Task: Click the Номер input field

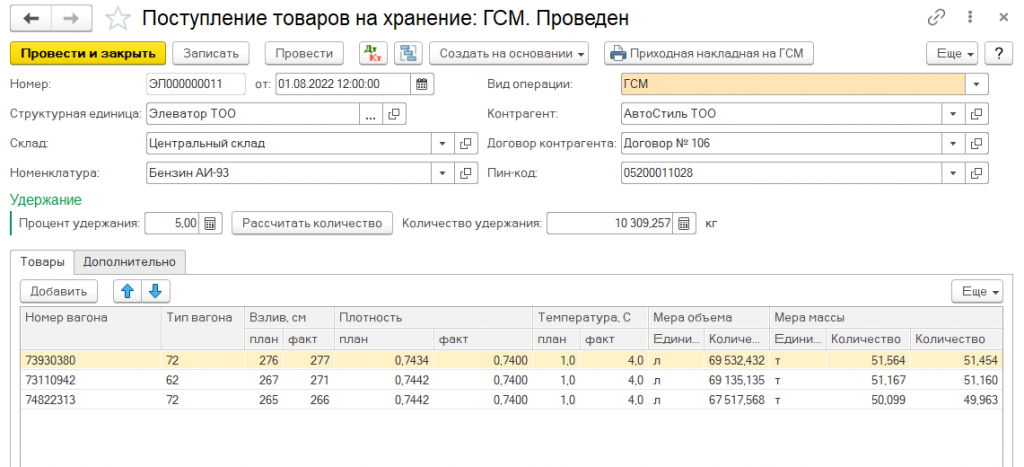Action: (x=198, y=84)
